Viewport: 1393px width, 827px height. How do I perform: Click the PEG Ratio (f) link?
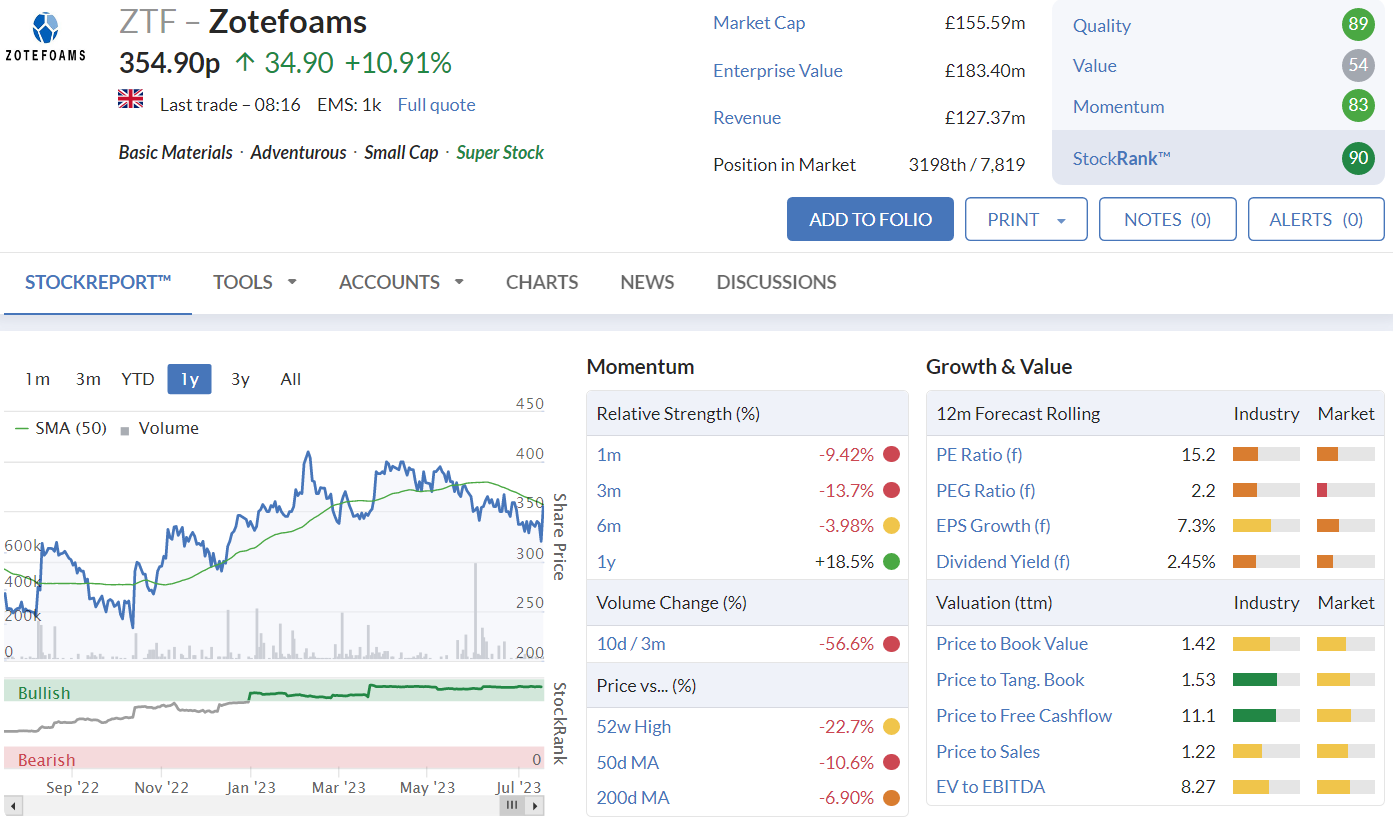click(985, 491)
